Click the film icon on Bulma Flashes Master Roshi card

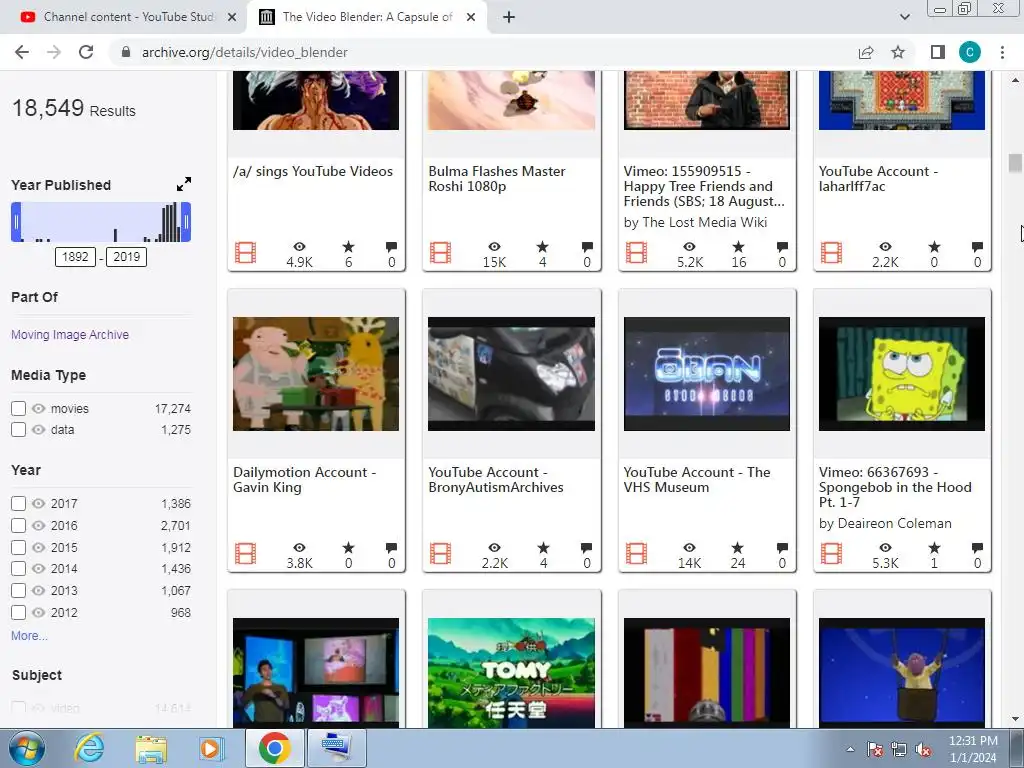click(x=441, y=253)
